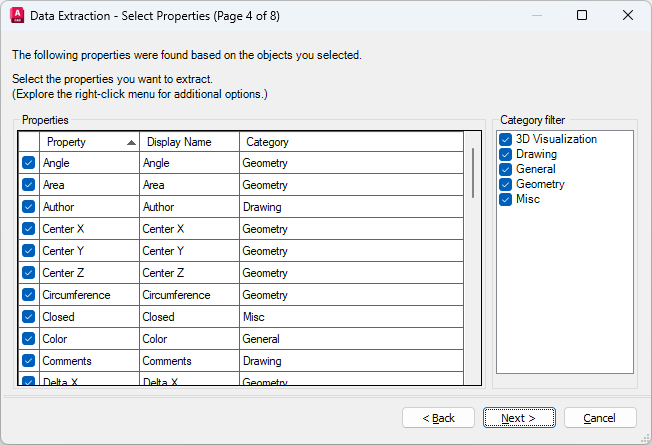Click the Display Name column header
Viewport: 652px width, 445px height.
188,142
